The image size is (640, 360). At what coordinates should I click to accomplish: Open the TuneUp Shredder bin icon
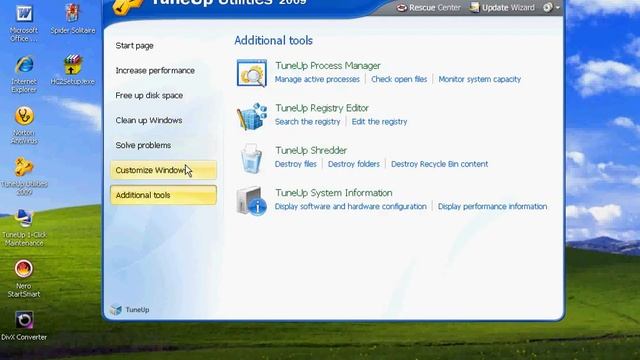[251, 158]
